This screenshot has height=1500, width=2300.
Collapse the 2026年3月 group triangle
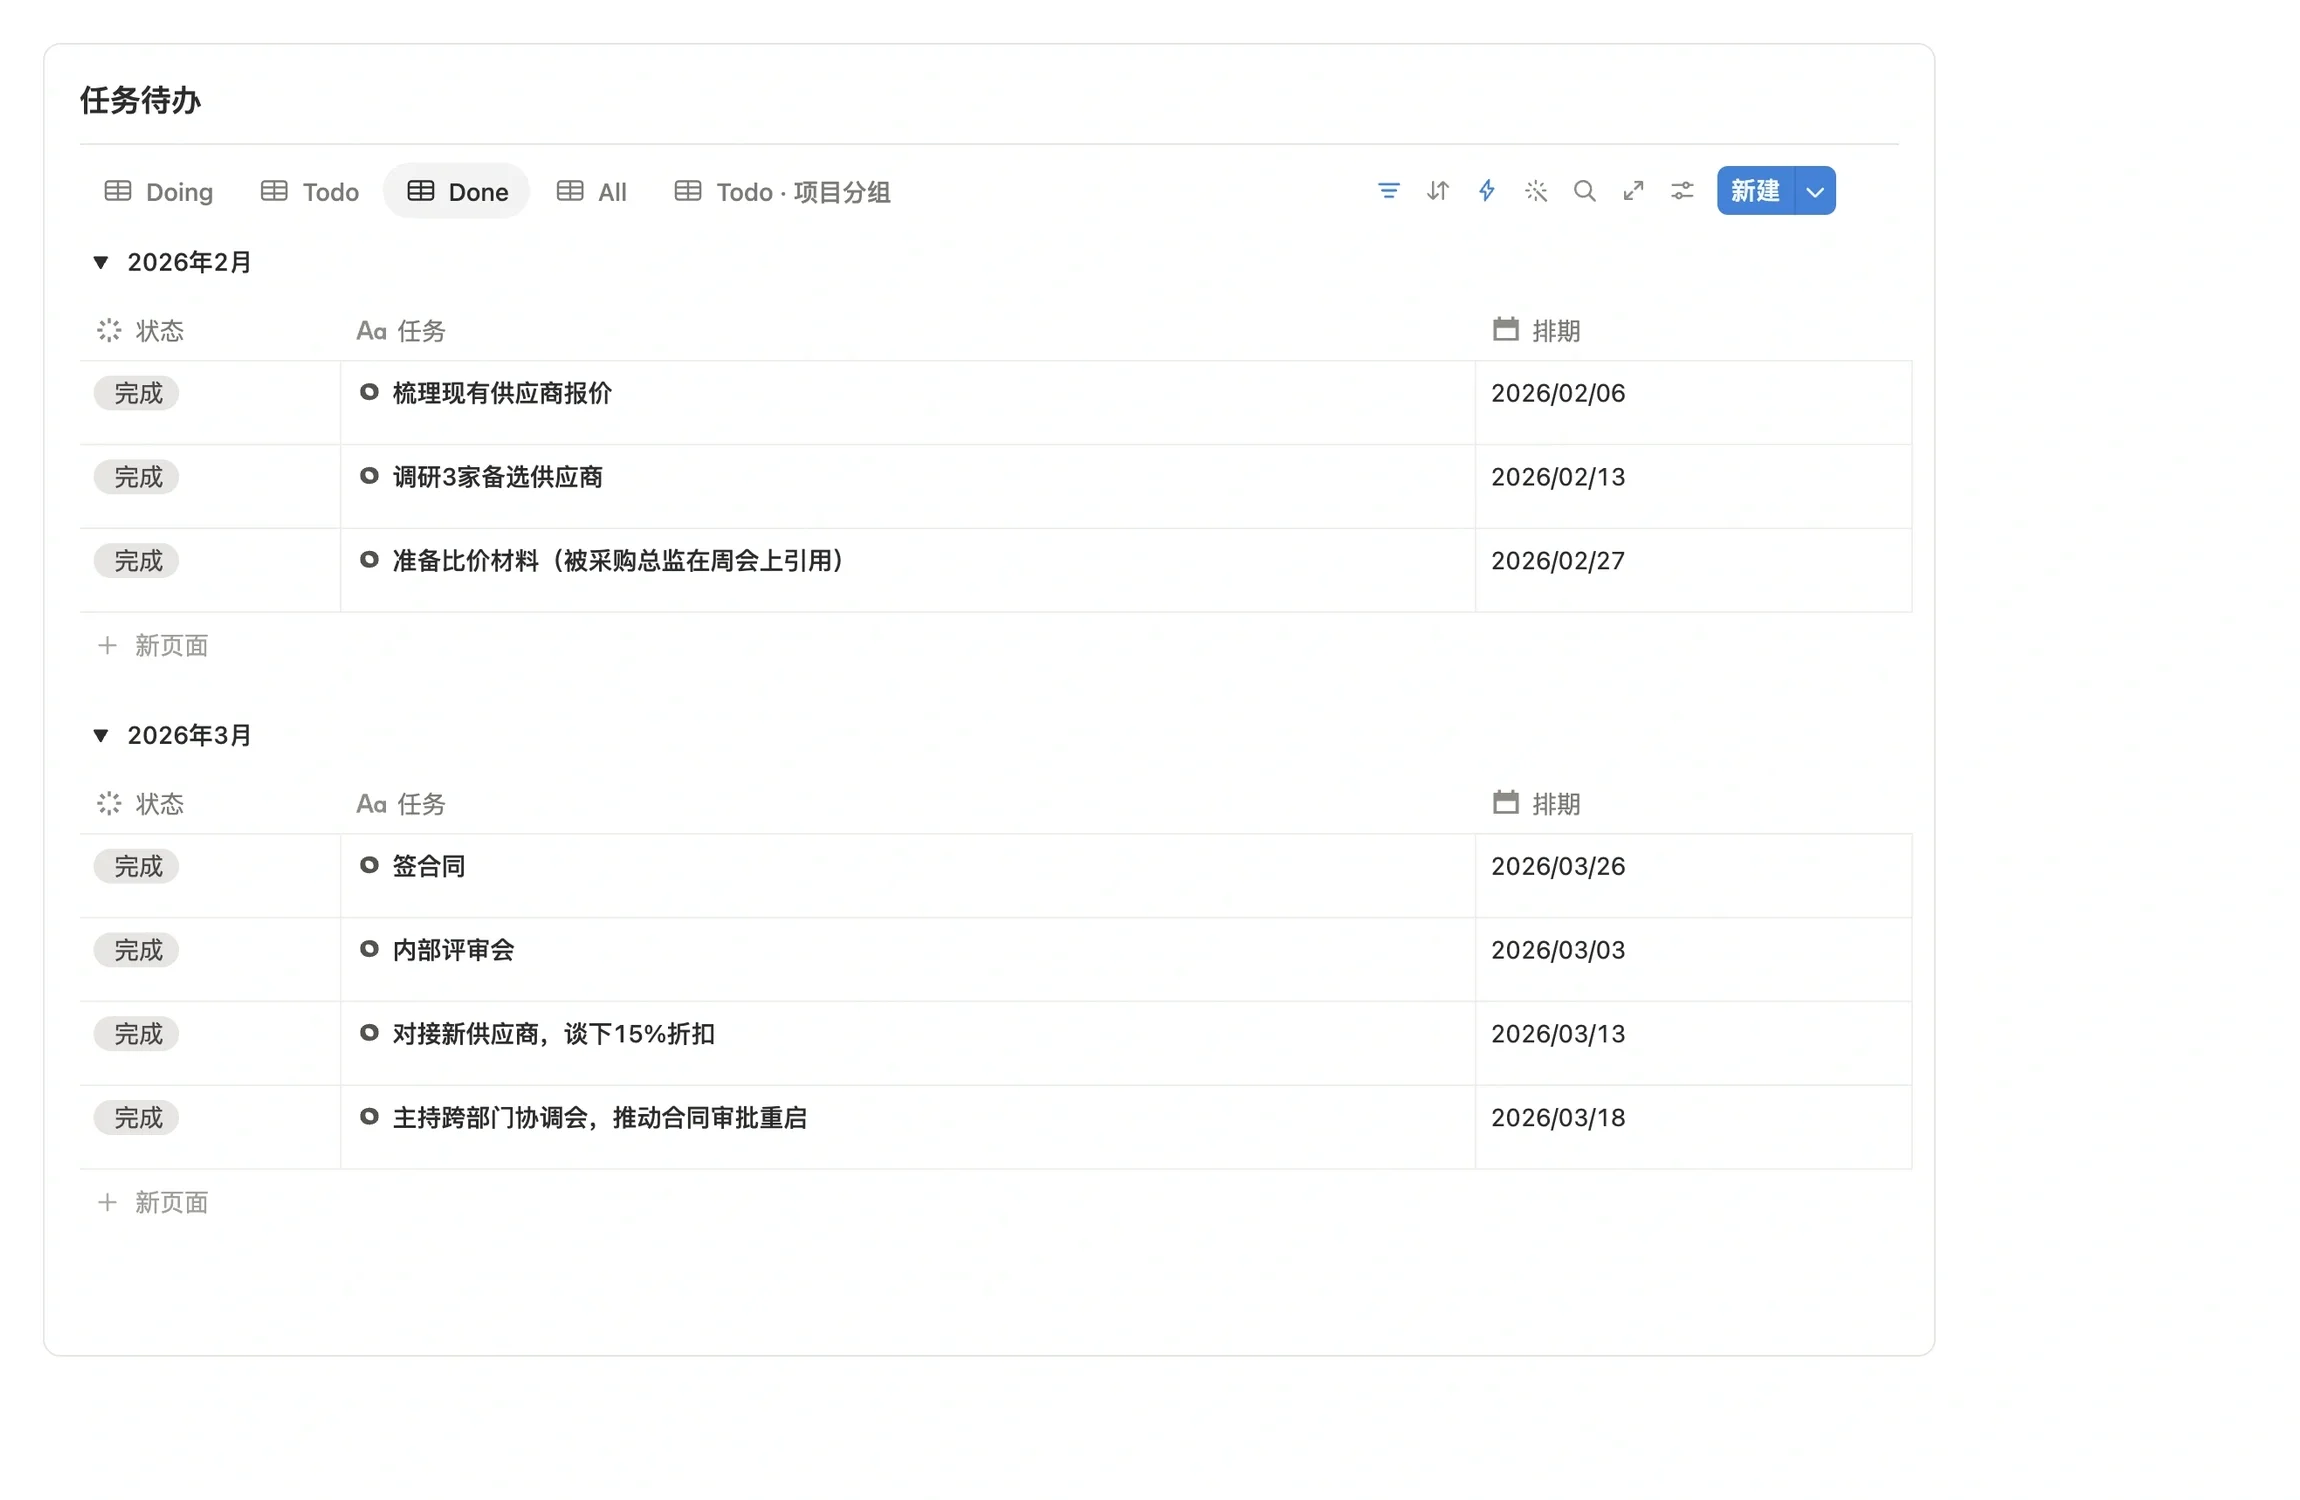(101, 735)
